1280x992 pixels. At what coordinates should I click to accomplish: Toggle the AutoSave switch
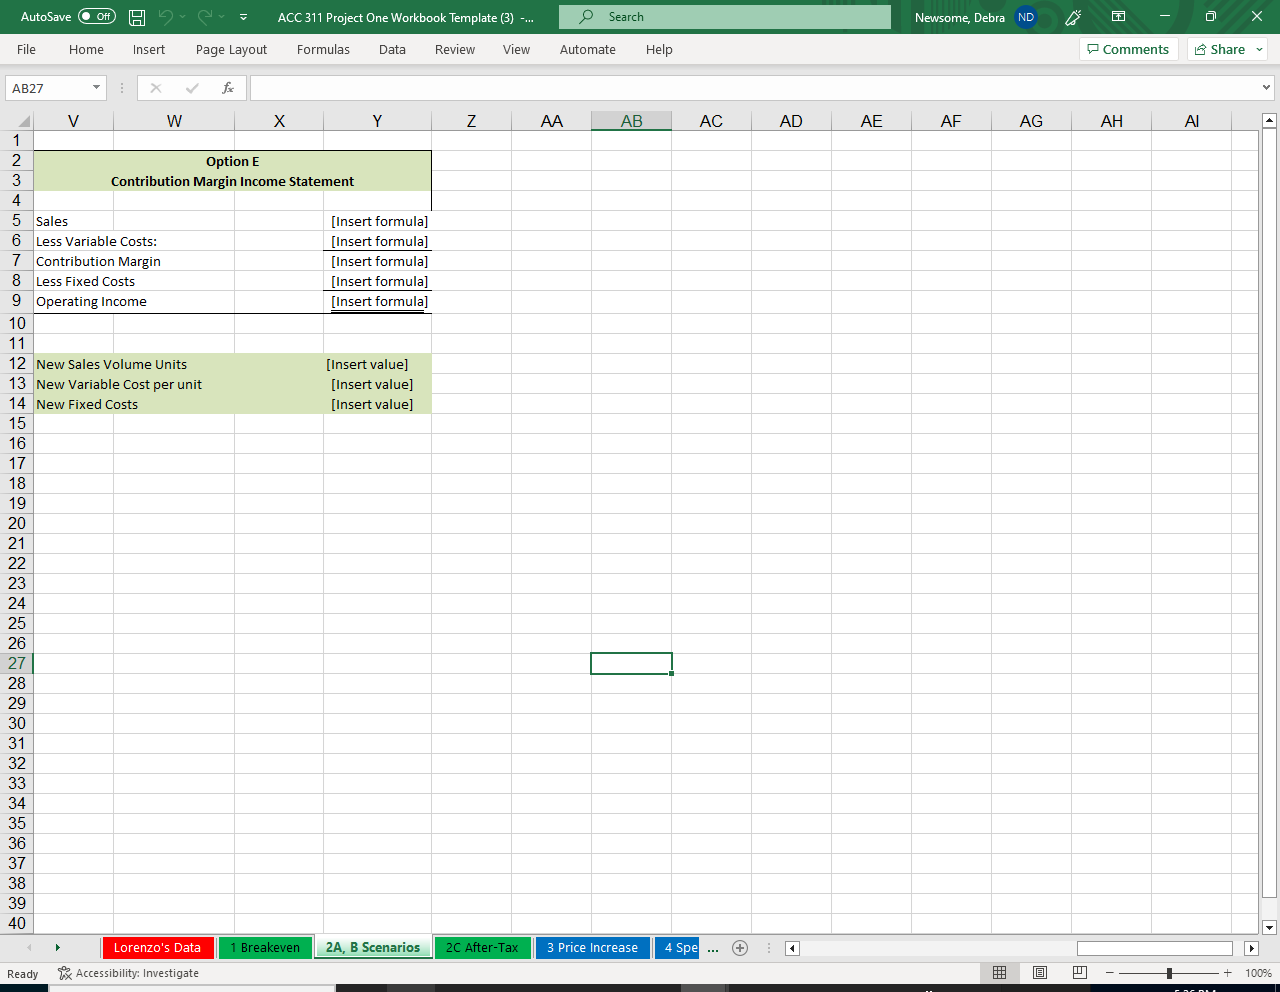pyautogui.click(x=97, y=17)
